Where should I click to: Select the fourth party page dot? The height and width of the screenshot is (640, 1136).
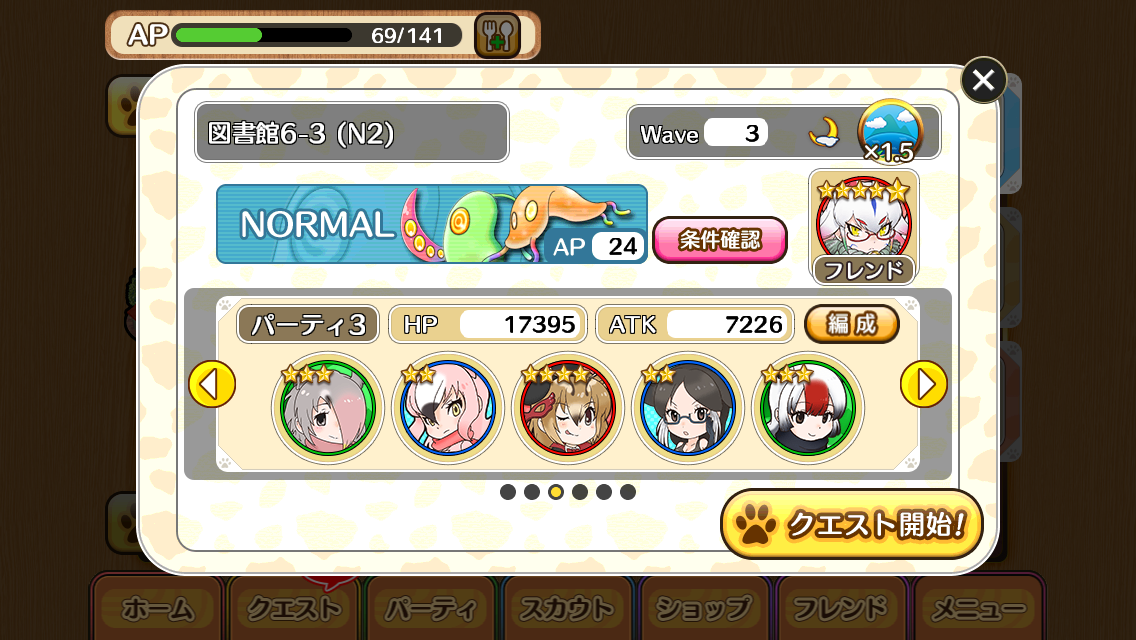tap(580, 492)
